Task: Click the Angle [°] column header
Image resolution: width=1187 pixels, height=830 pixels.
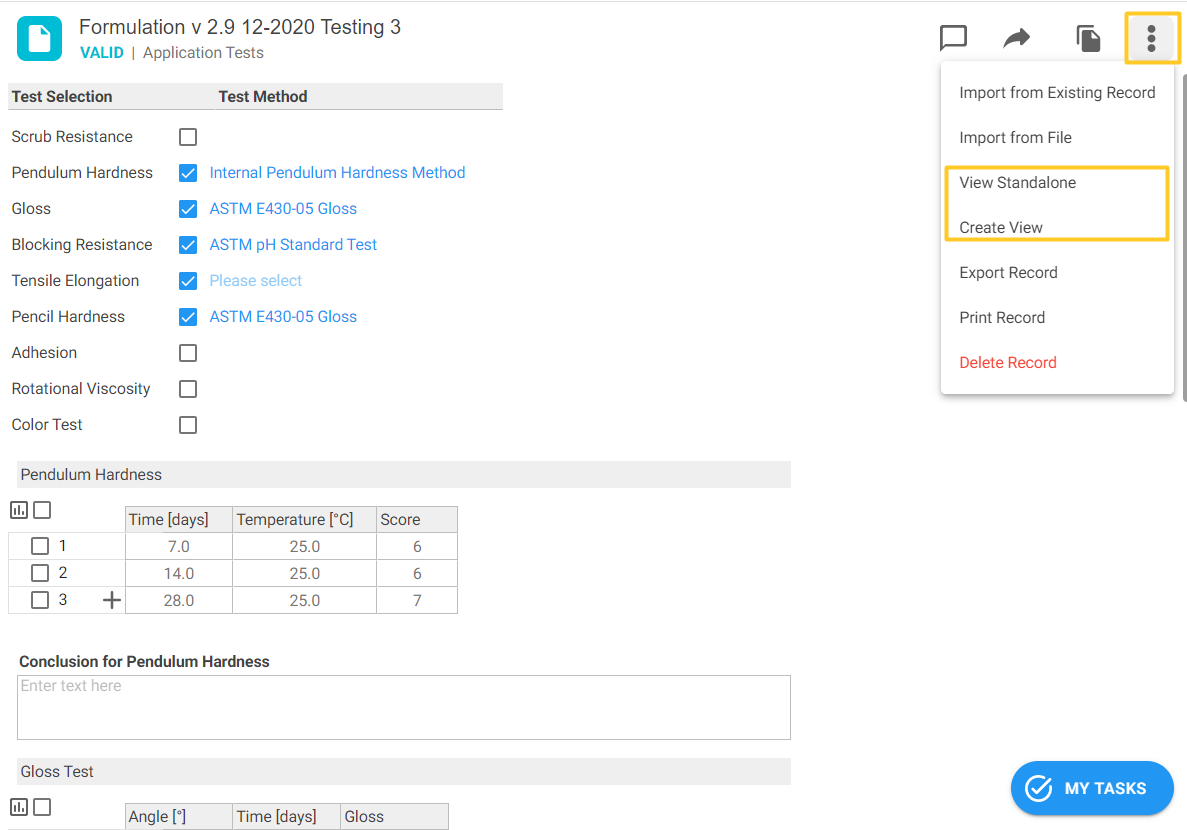Action: click(179, 816)
